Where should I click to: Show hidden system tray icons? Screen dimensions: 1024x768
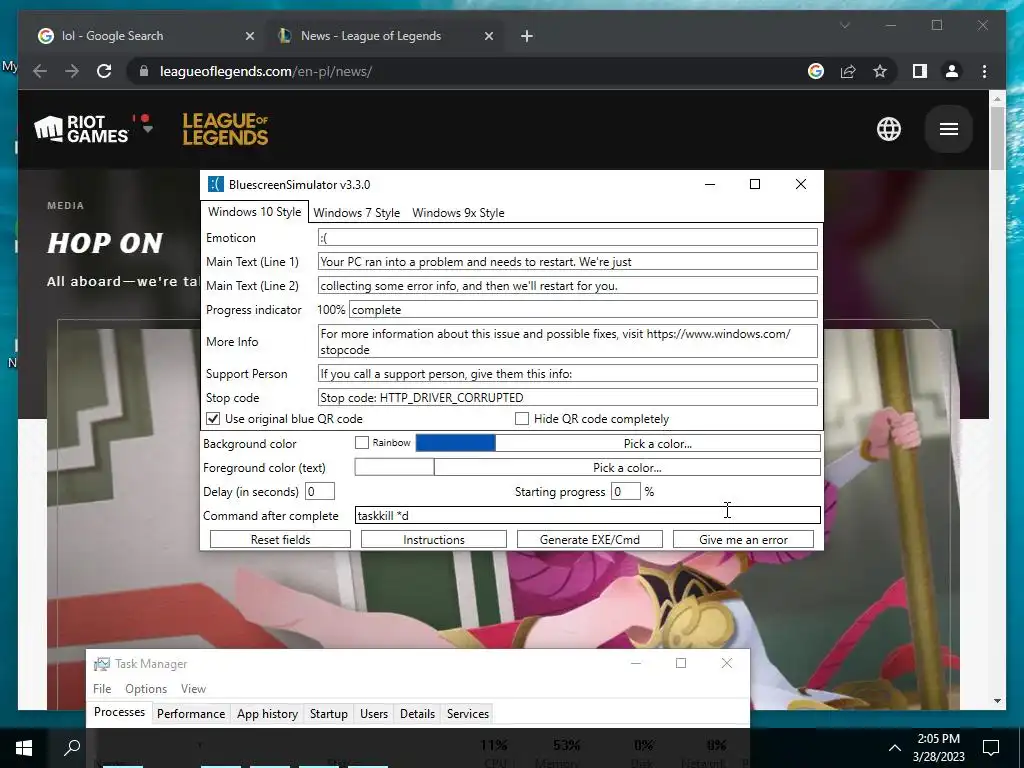click(x=895, y=748)
